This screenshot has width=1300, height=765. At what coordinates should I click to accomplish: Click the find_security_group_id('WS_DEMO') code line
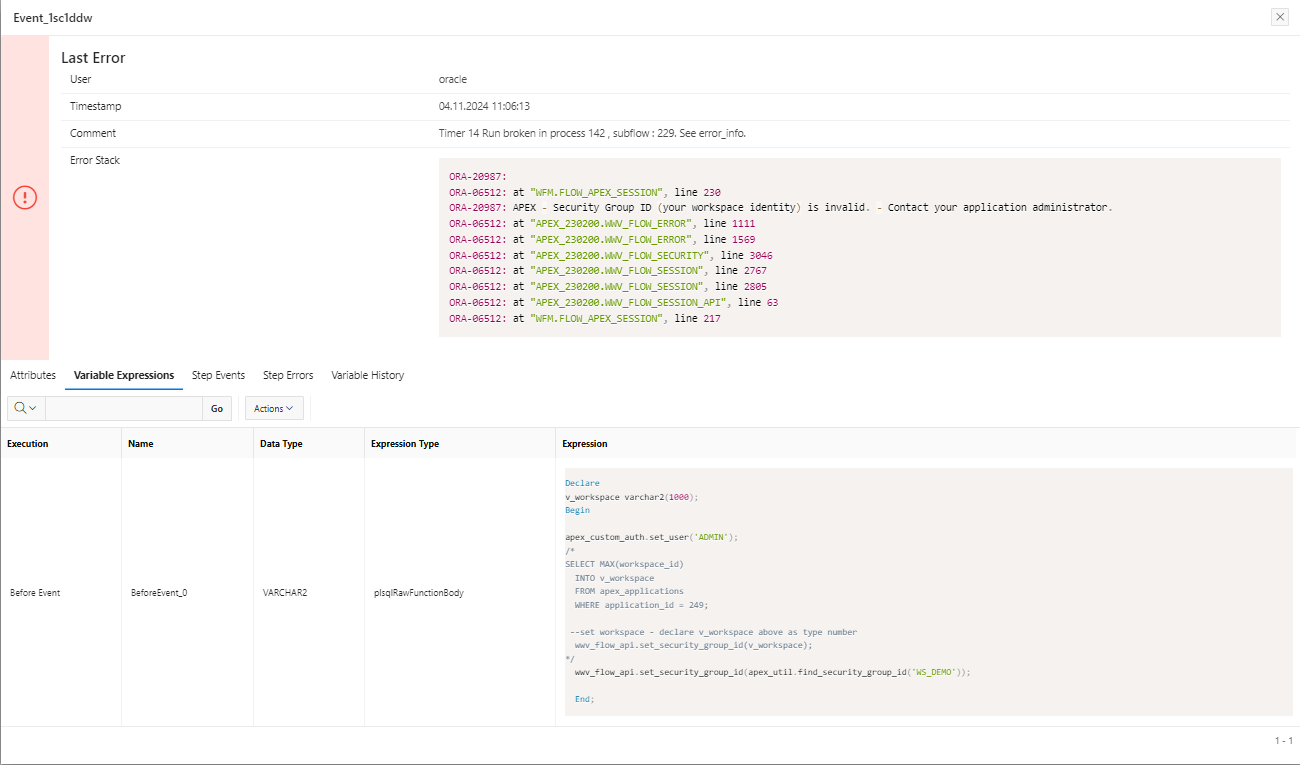773,672
